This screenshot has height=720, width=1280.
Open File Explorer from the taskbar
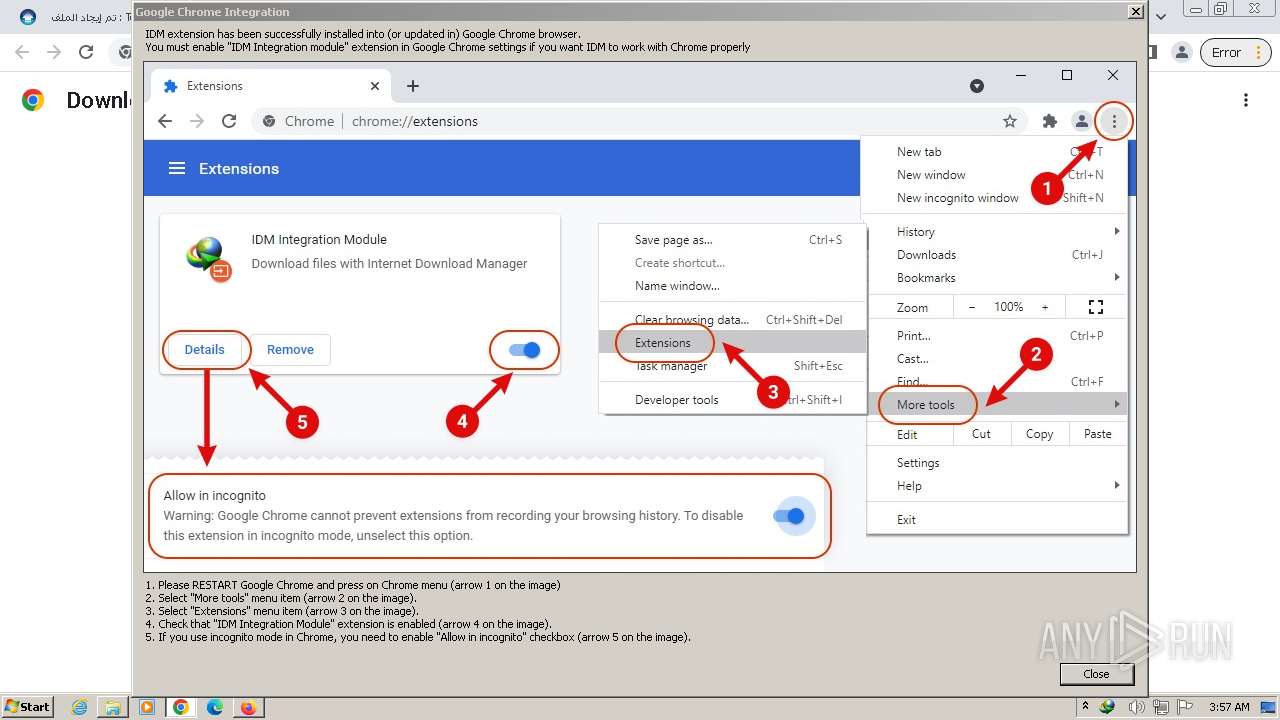[x=113, y=707]
